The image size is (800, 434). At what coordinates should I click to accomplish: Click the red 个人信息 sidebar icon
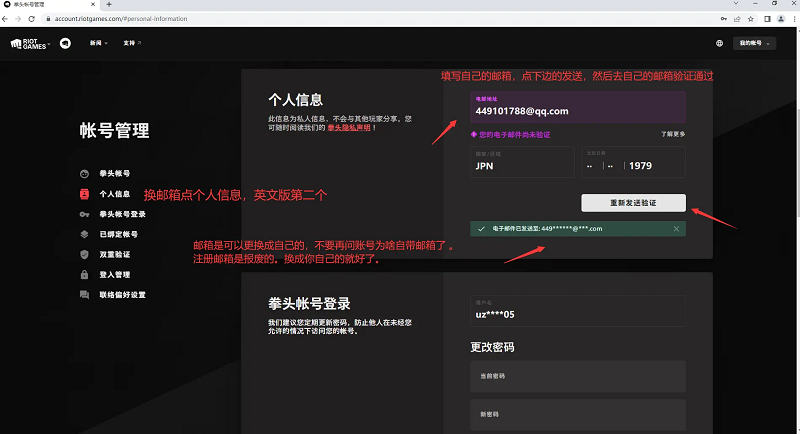84,194
